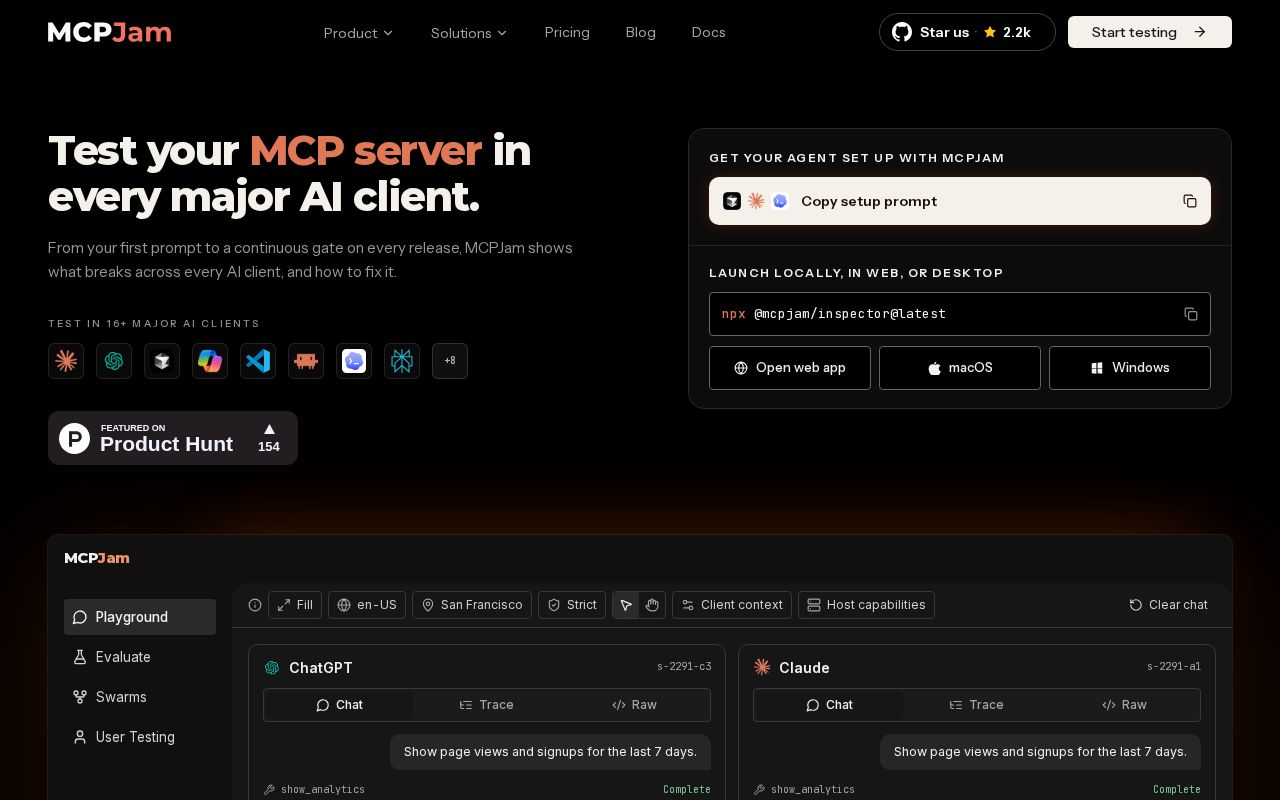This screenshot has width=1280, height=800.
Task: Switch to Raw tab in Claude panel
Action: (1125, 705)
